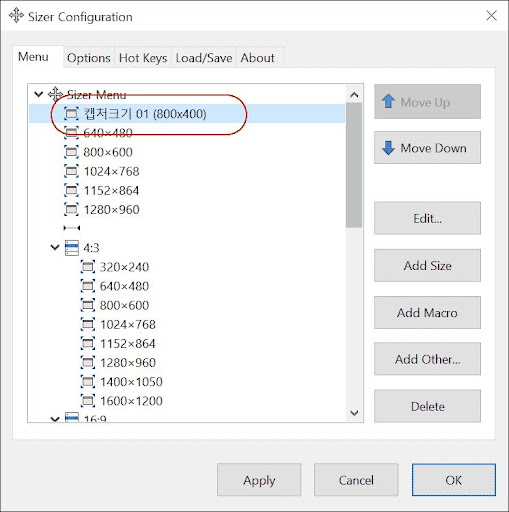The height and width of the screenshot is (512, 509).
Task: Click the Move Down button
Action: point(427,148)
